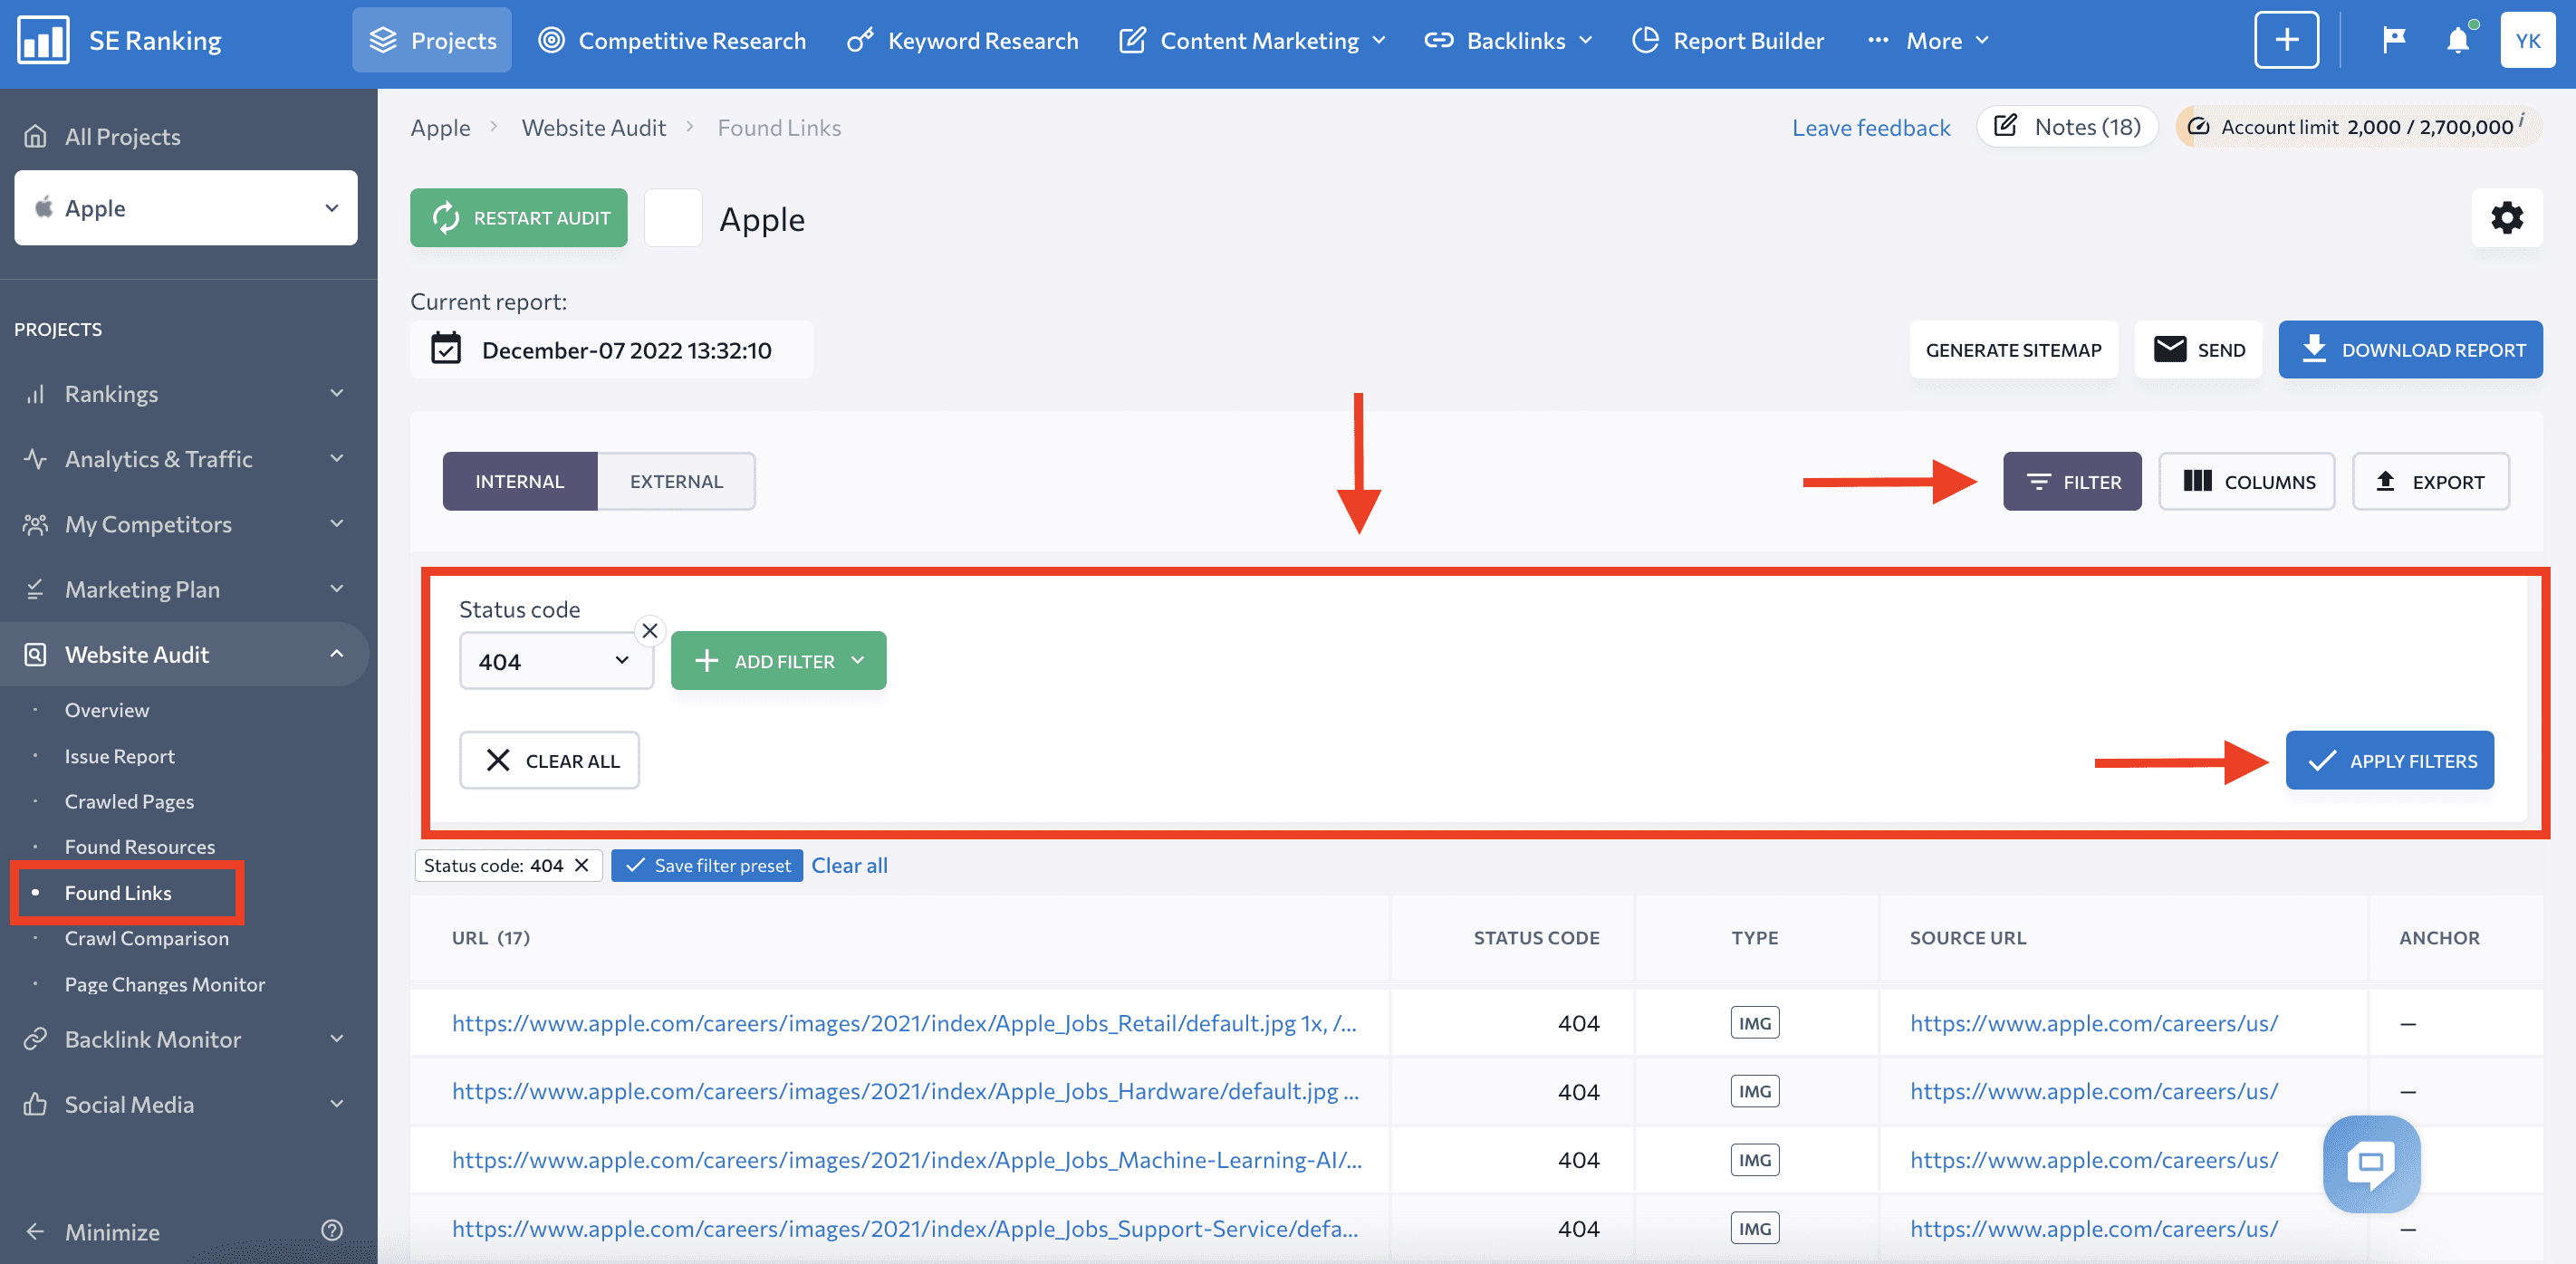Click the Export button
The image size is (2576, 1264).
(2430, 481)
